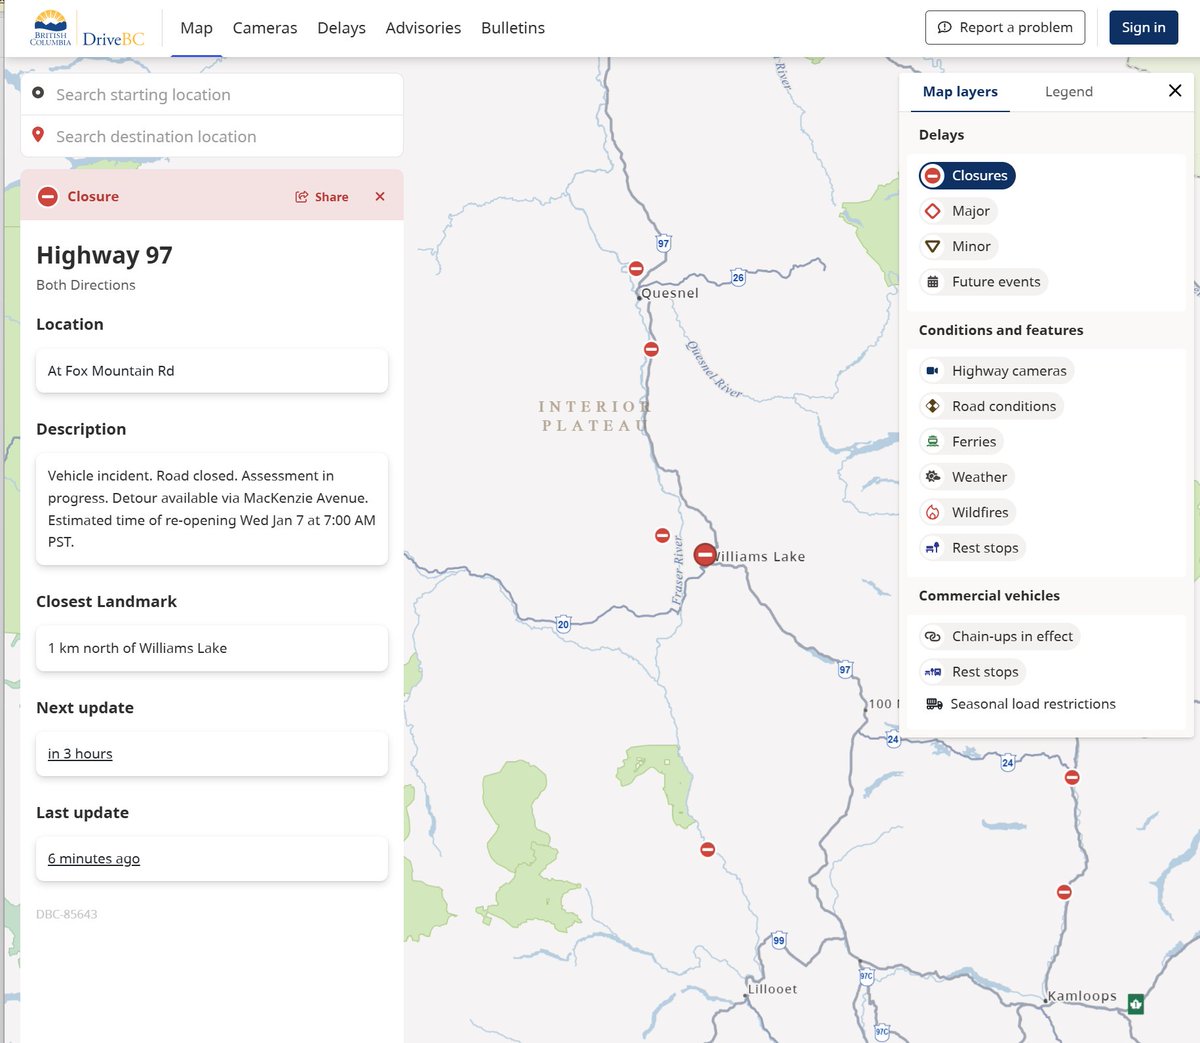Click the closure marker north of Kamloops
The height and width of the screenshot is (1043, 1200).
1064,892
